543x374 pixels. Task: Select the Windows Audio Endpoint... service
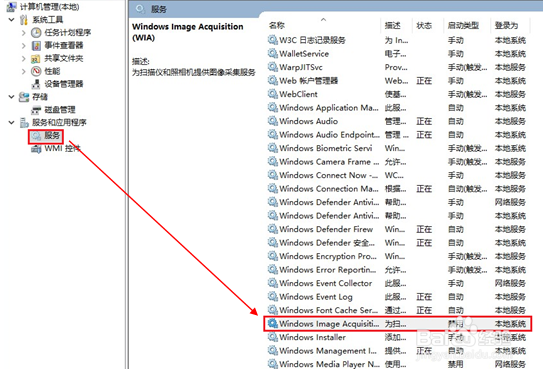329,134
